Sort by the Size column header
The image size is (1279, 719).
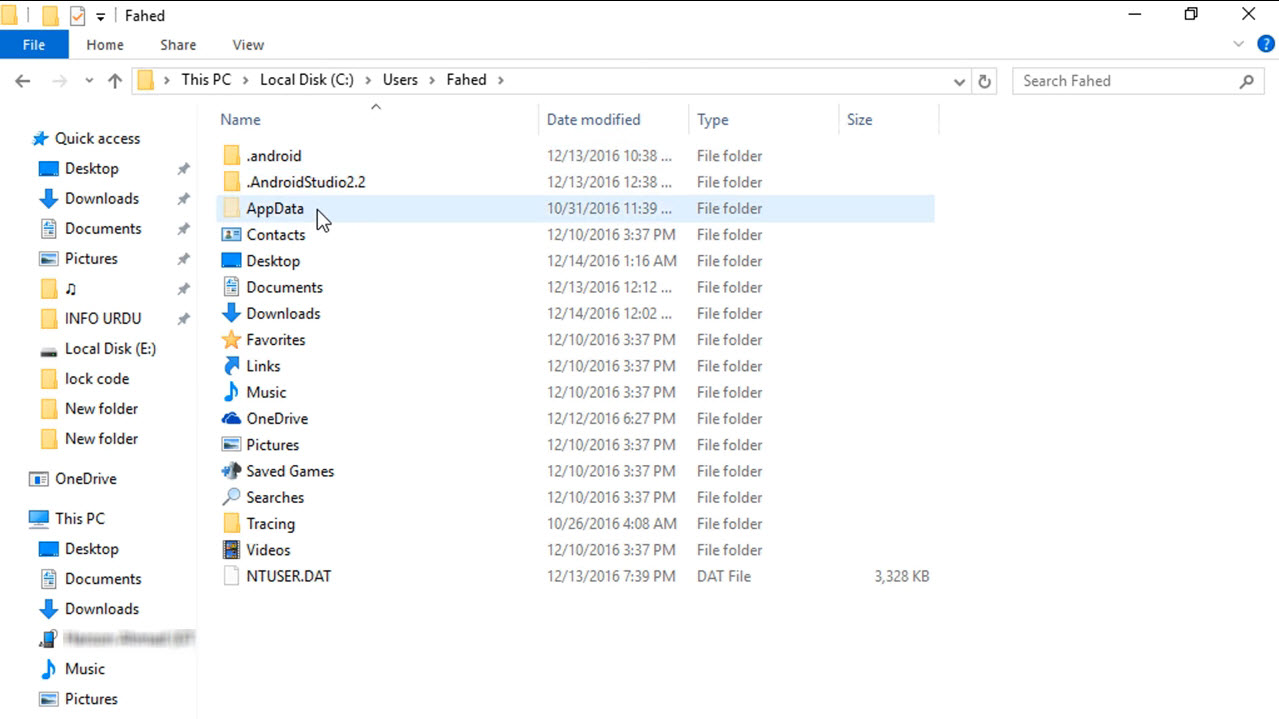[859, 119]
